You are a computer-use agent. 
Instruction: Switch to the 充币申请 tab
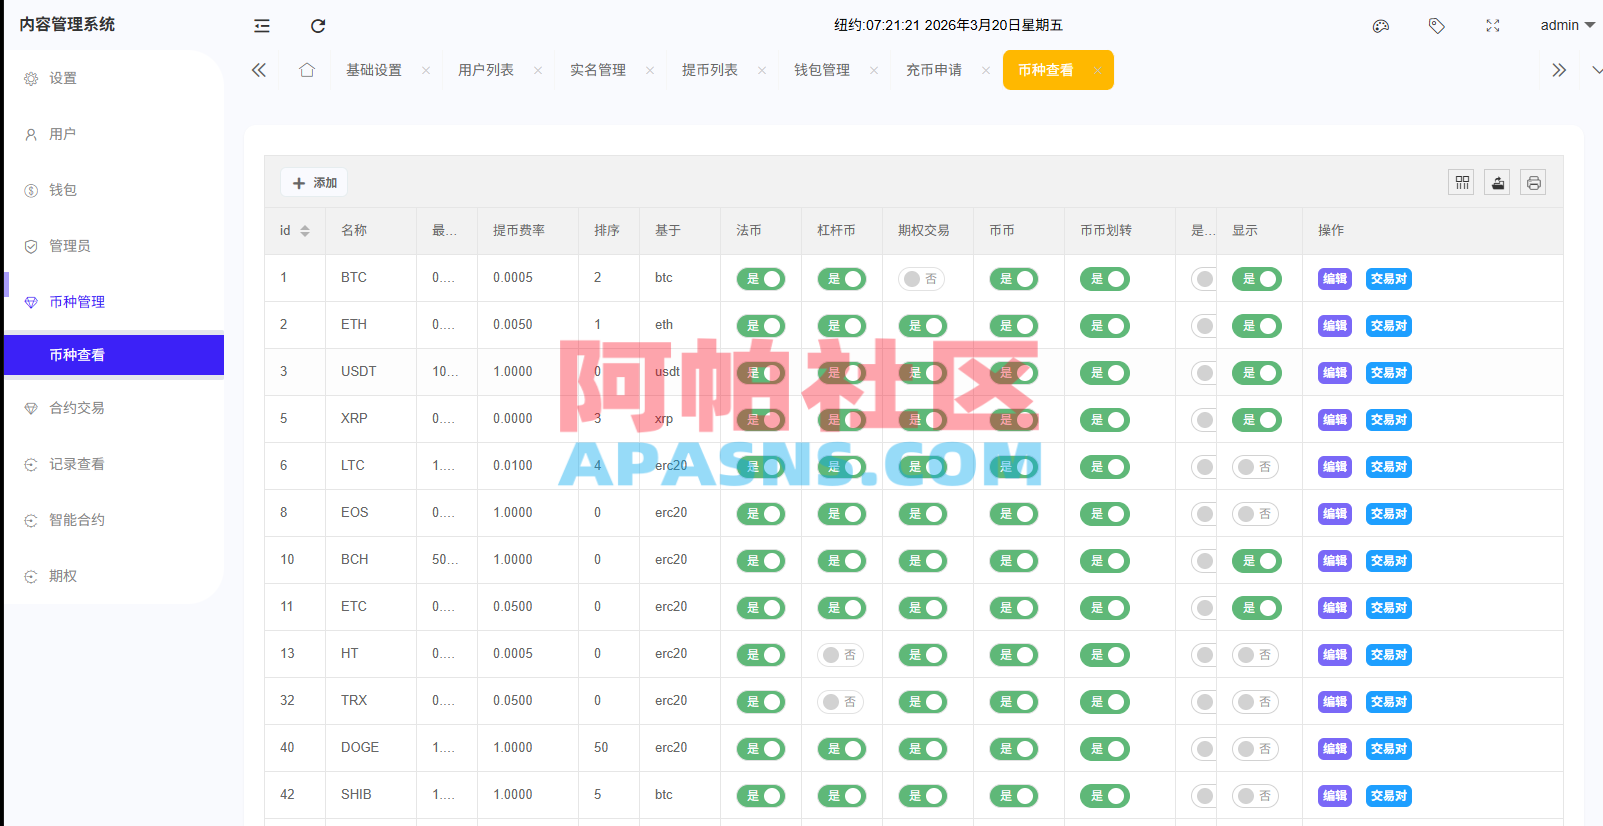[x=934, y=70]
